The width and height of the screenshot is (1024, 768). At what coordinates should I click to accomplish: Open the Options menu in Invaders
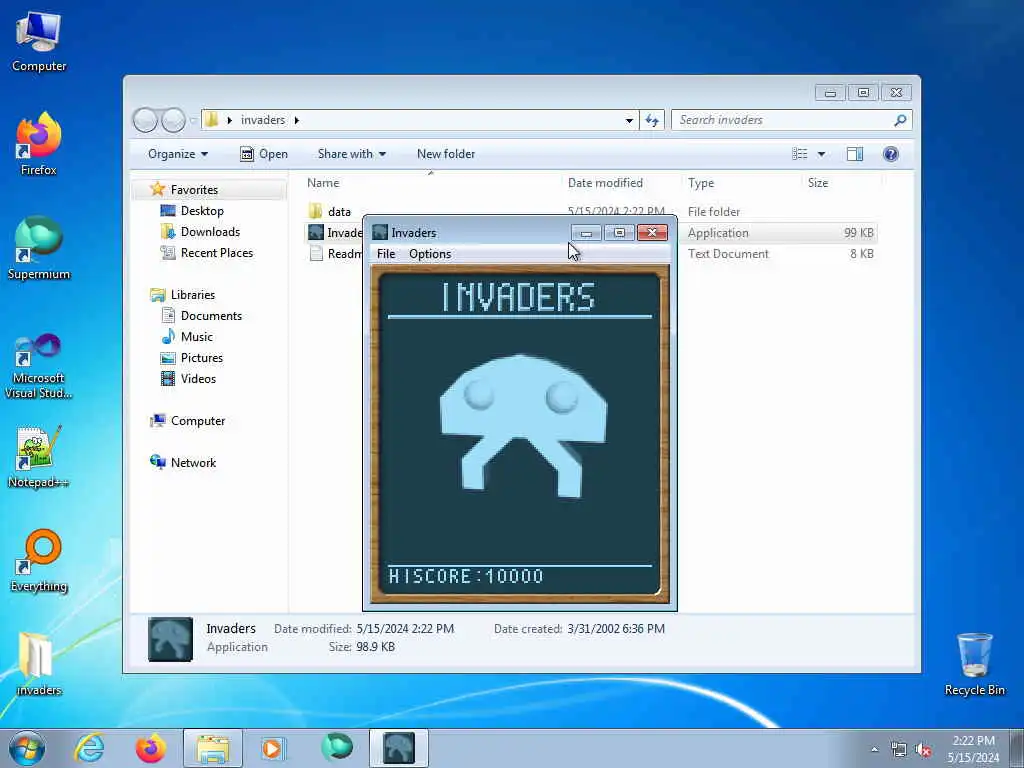(430, 254)
